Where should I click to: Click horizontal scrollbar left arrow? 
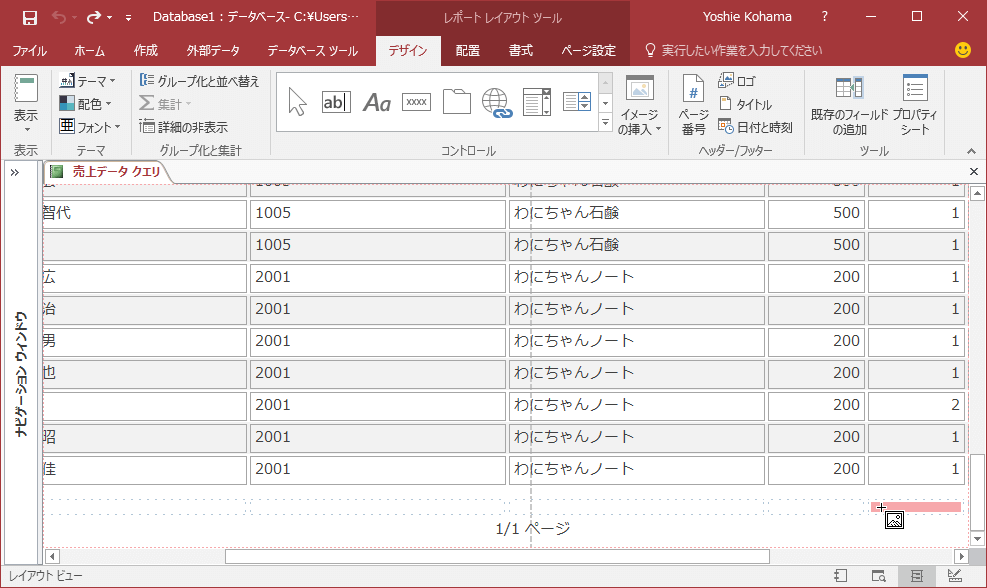coord(53,557)
